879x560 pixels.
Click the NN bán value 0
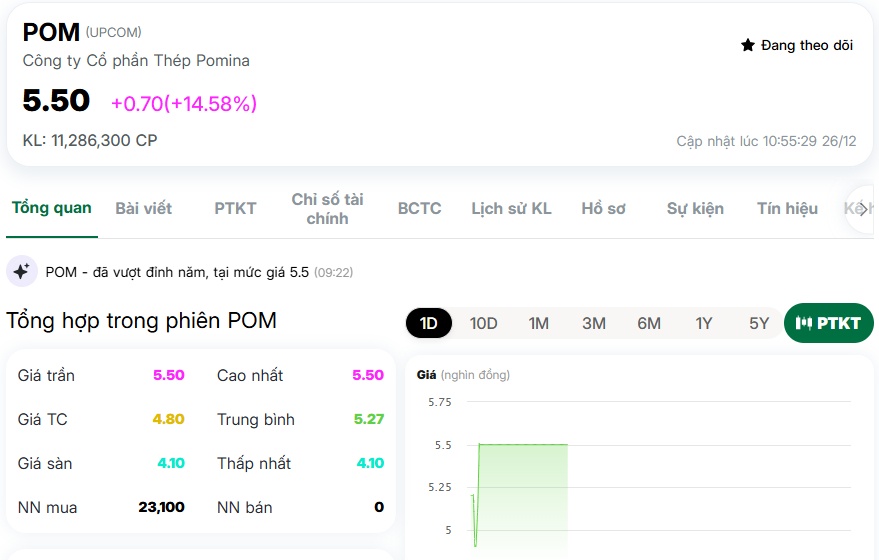click(x=380, y=507)
